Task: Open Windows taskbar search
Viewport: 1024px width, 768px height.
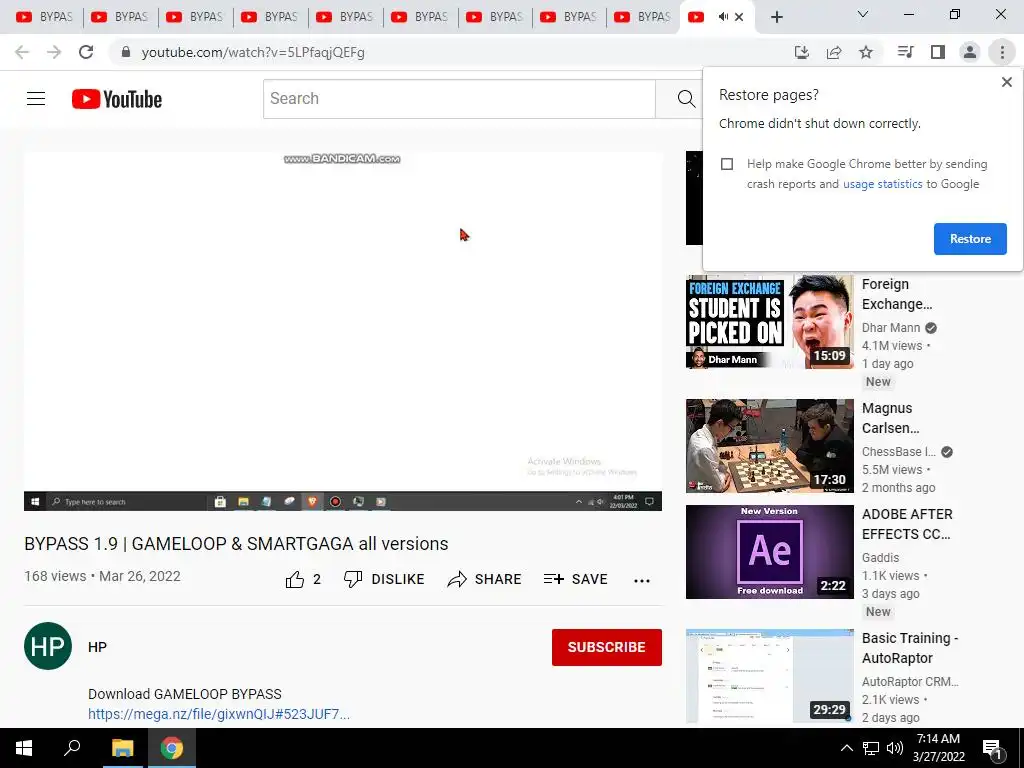Action: [x=72, y=748]
